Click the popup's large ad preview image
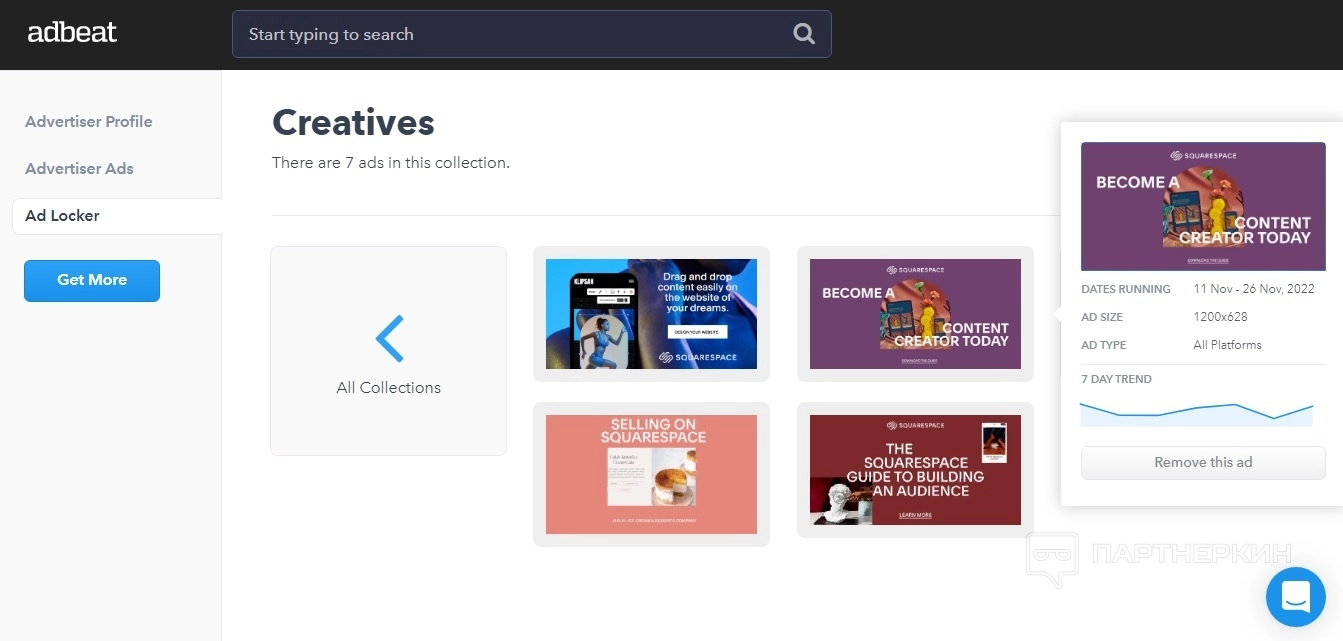 pos(1203,206)
